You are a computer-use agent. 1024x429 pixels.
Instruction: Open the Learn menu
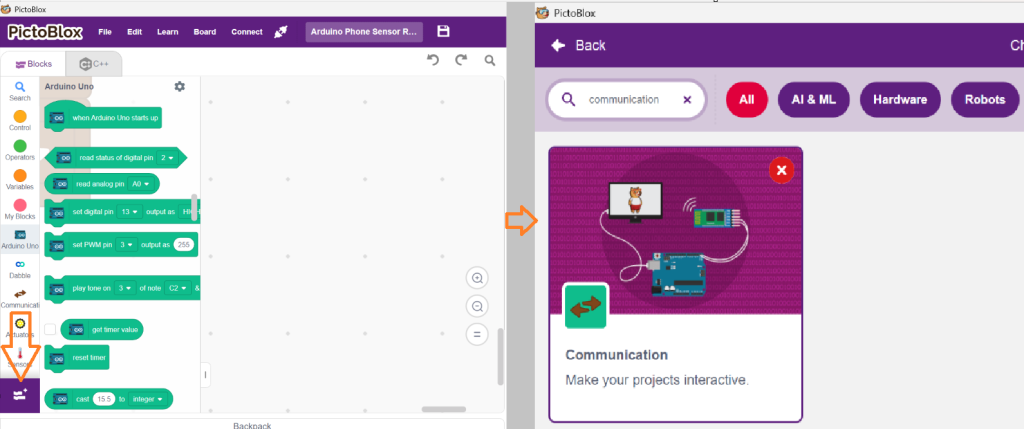point(168,32)
